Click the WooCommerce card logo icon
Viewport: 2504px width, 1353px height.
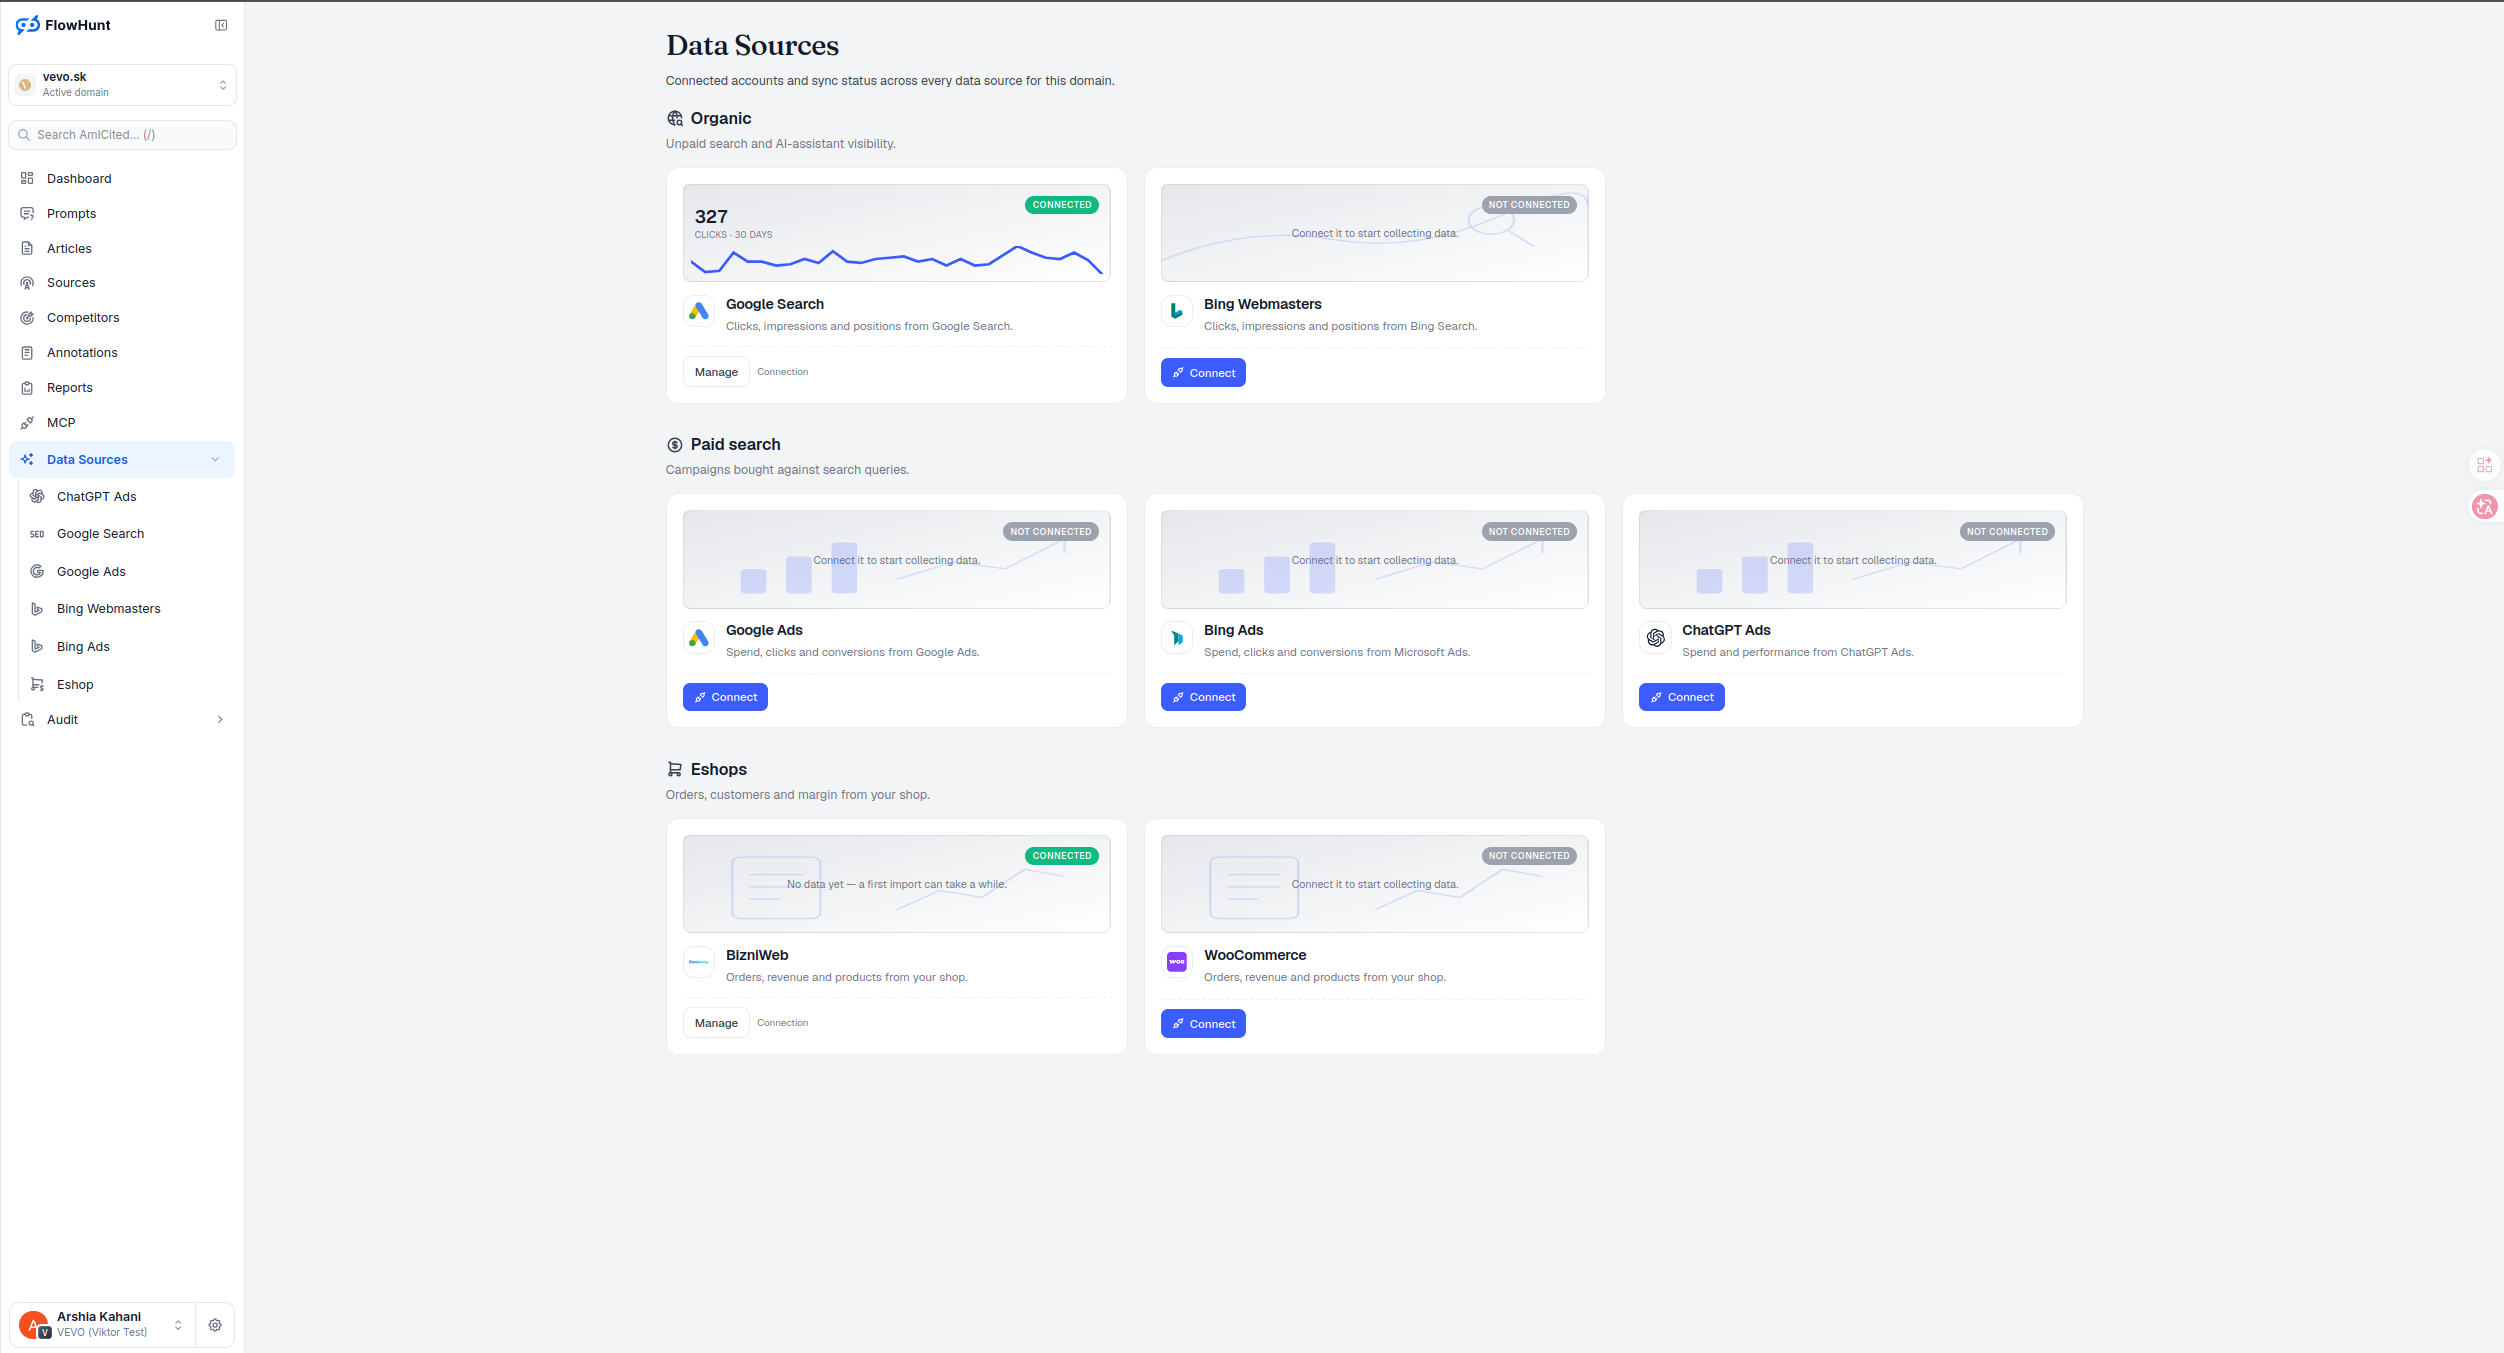point(1177,962)
